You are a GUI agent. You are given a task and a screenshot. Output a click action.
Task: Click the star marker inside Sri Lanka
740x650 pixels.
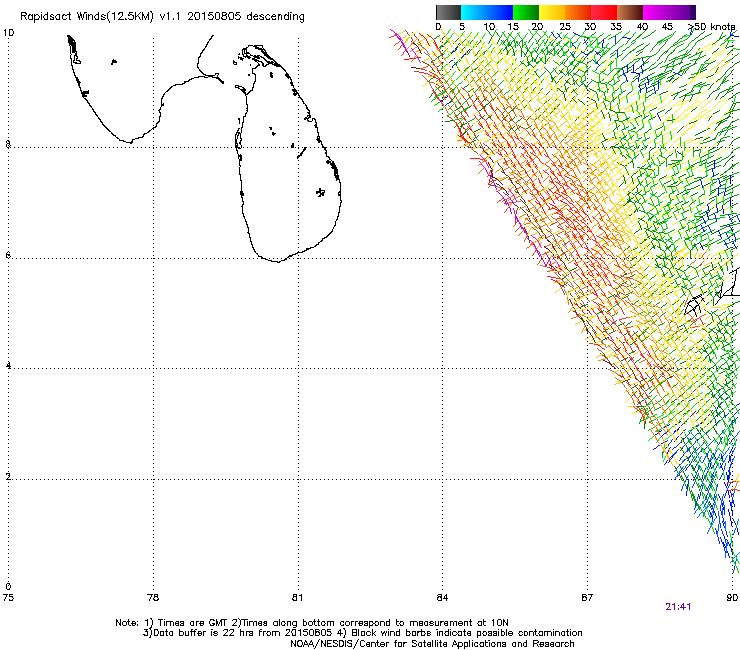pos(321,192)
